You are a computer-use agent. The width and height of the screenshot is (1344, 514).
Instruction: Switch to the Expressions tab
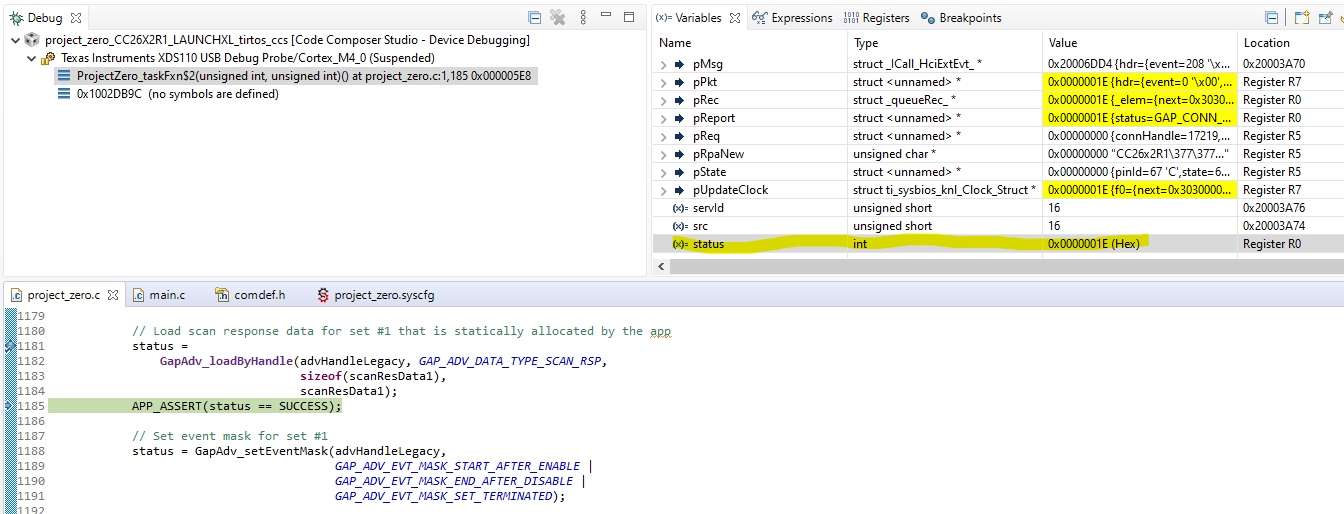pyautogui.click(x=792, y=18)
